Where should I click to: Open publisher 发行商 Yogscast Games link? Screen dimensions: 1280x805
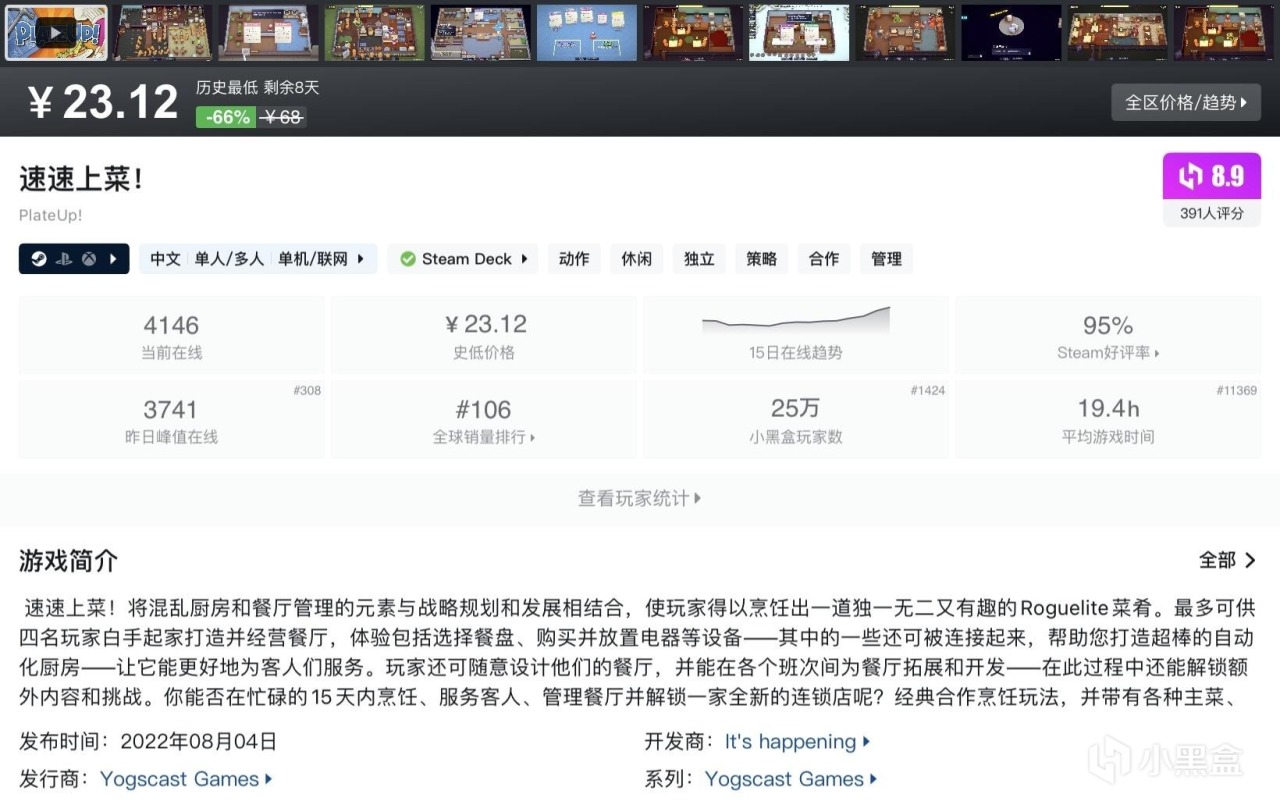186,779
